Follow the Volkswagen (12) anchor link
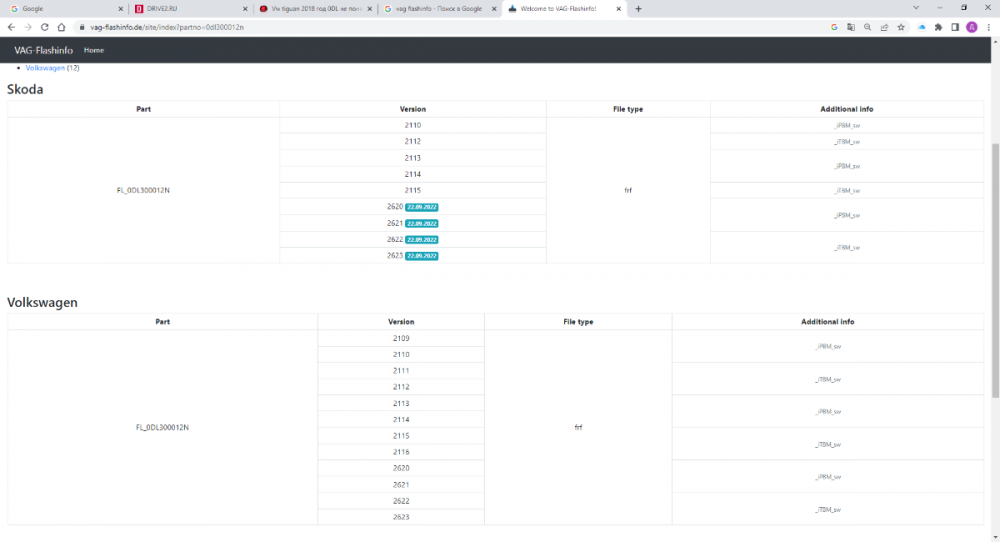The image size is (1000, 542). 45,68
